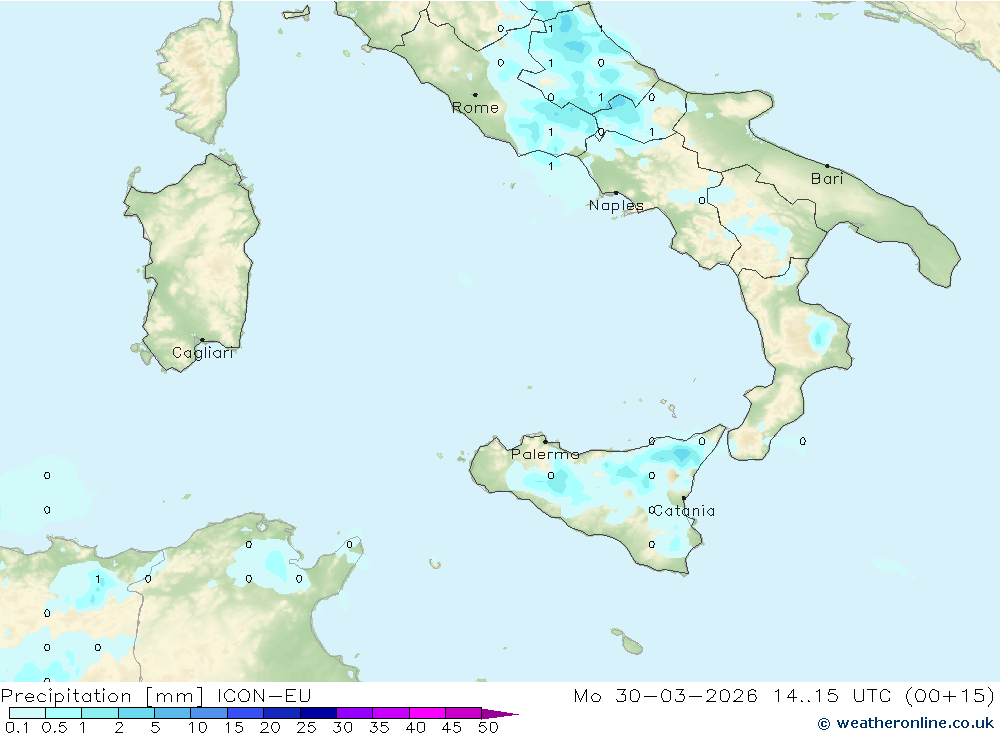Click the legend label '10'

click(x=198, y=727)
